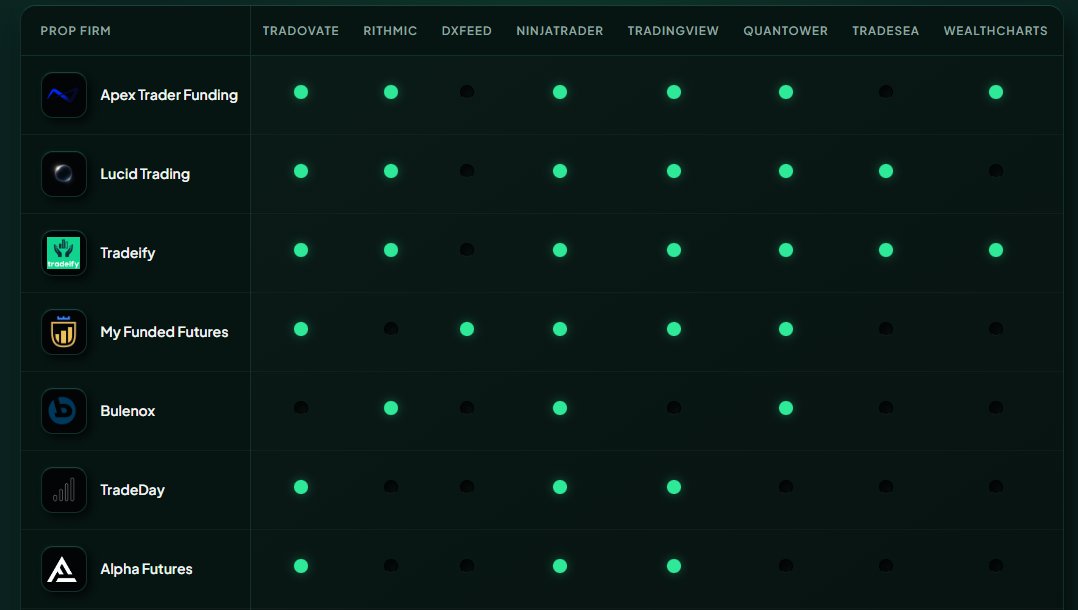Click Alpha Futures' green TradingView dot
The height and width of the screenshot is (610, 1078).
674,567
